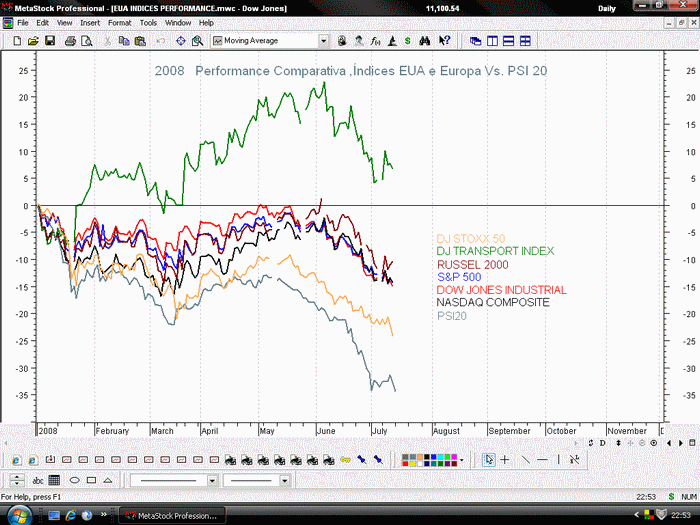Click the DOW JONES INDUSTRIAL legend label

(x=501, y=290)
